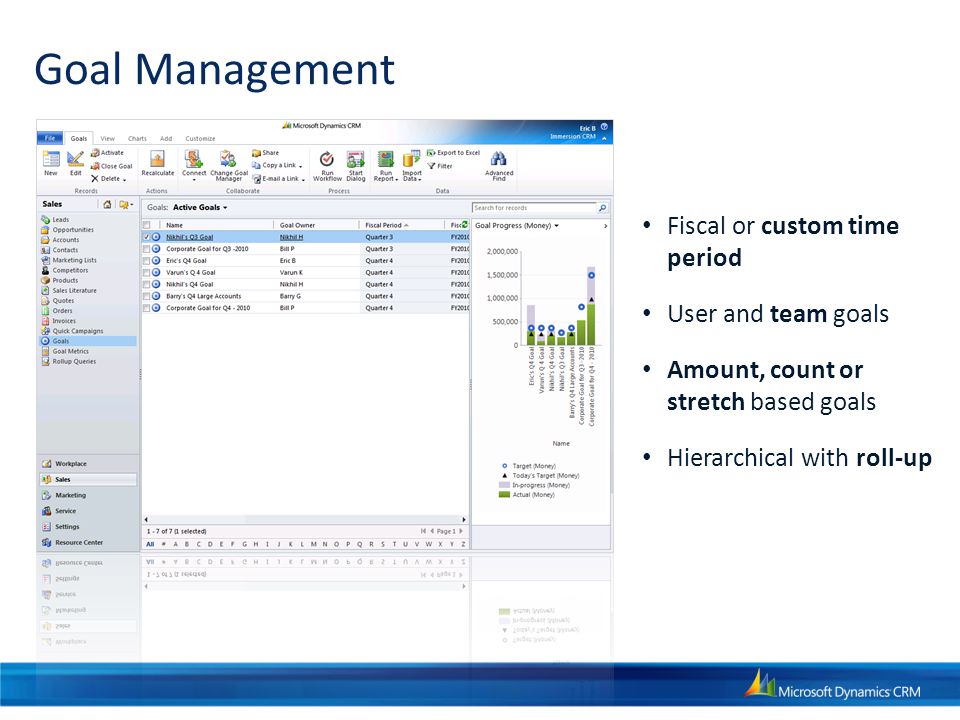Click the help icon near Eric B
Image resolution: width=960 pixels, height=720 pixels.
(x=604, y=127)
